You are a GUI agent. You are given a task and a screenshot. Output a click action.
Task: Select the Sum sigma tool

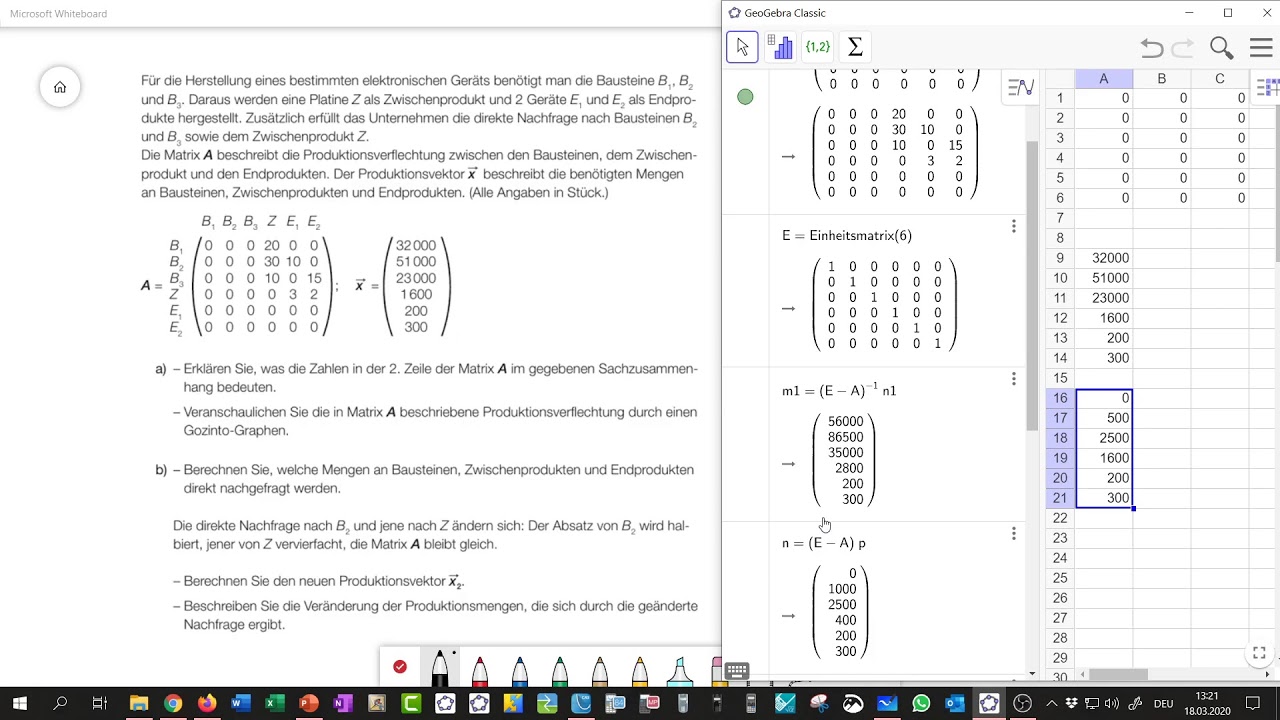coord(855,47)
